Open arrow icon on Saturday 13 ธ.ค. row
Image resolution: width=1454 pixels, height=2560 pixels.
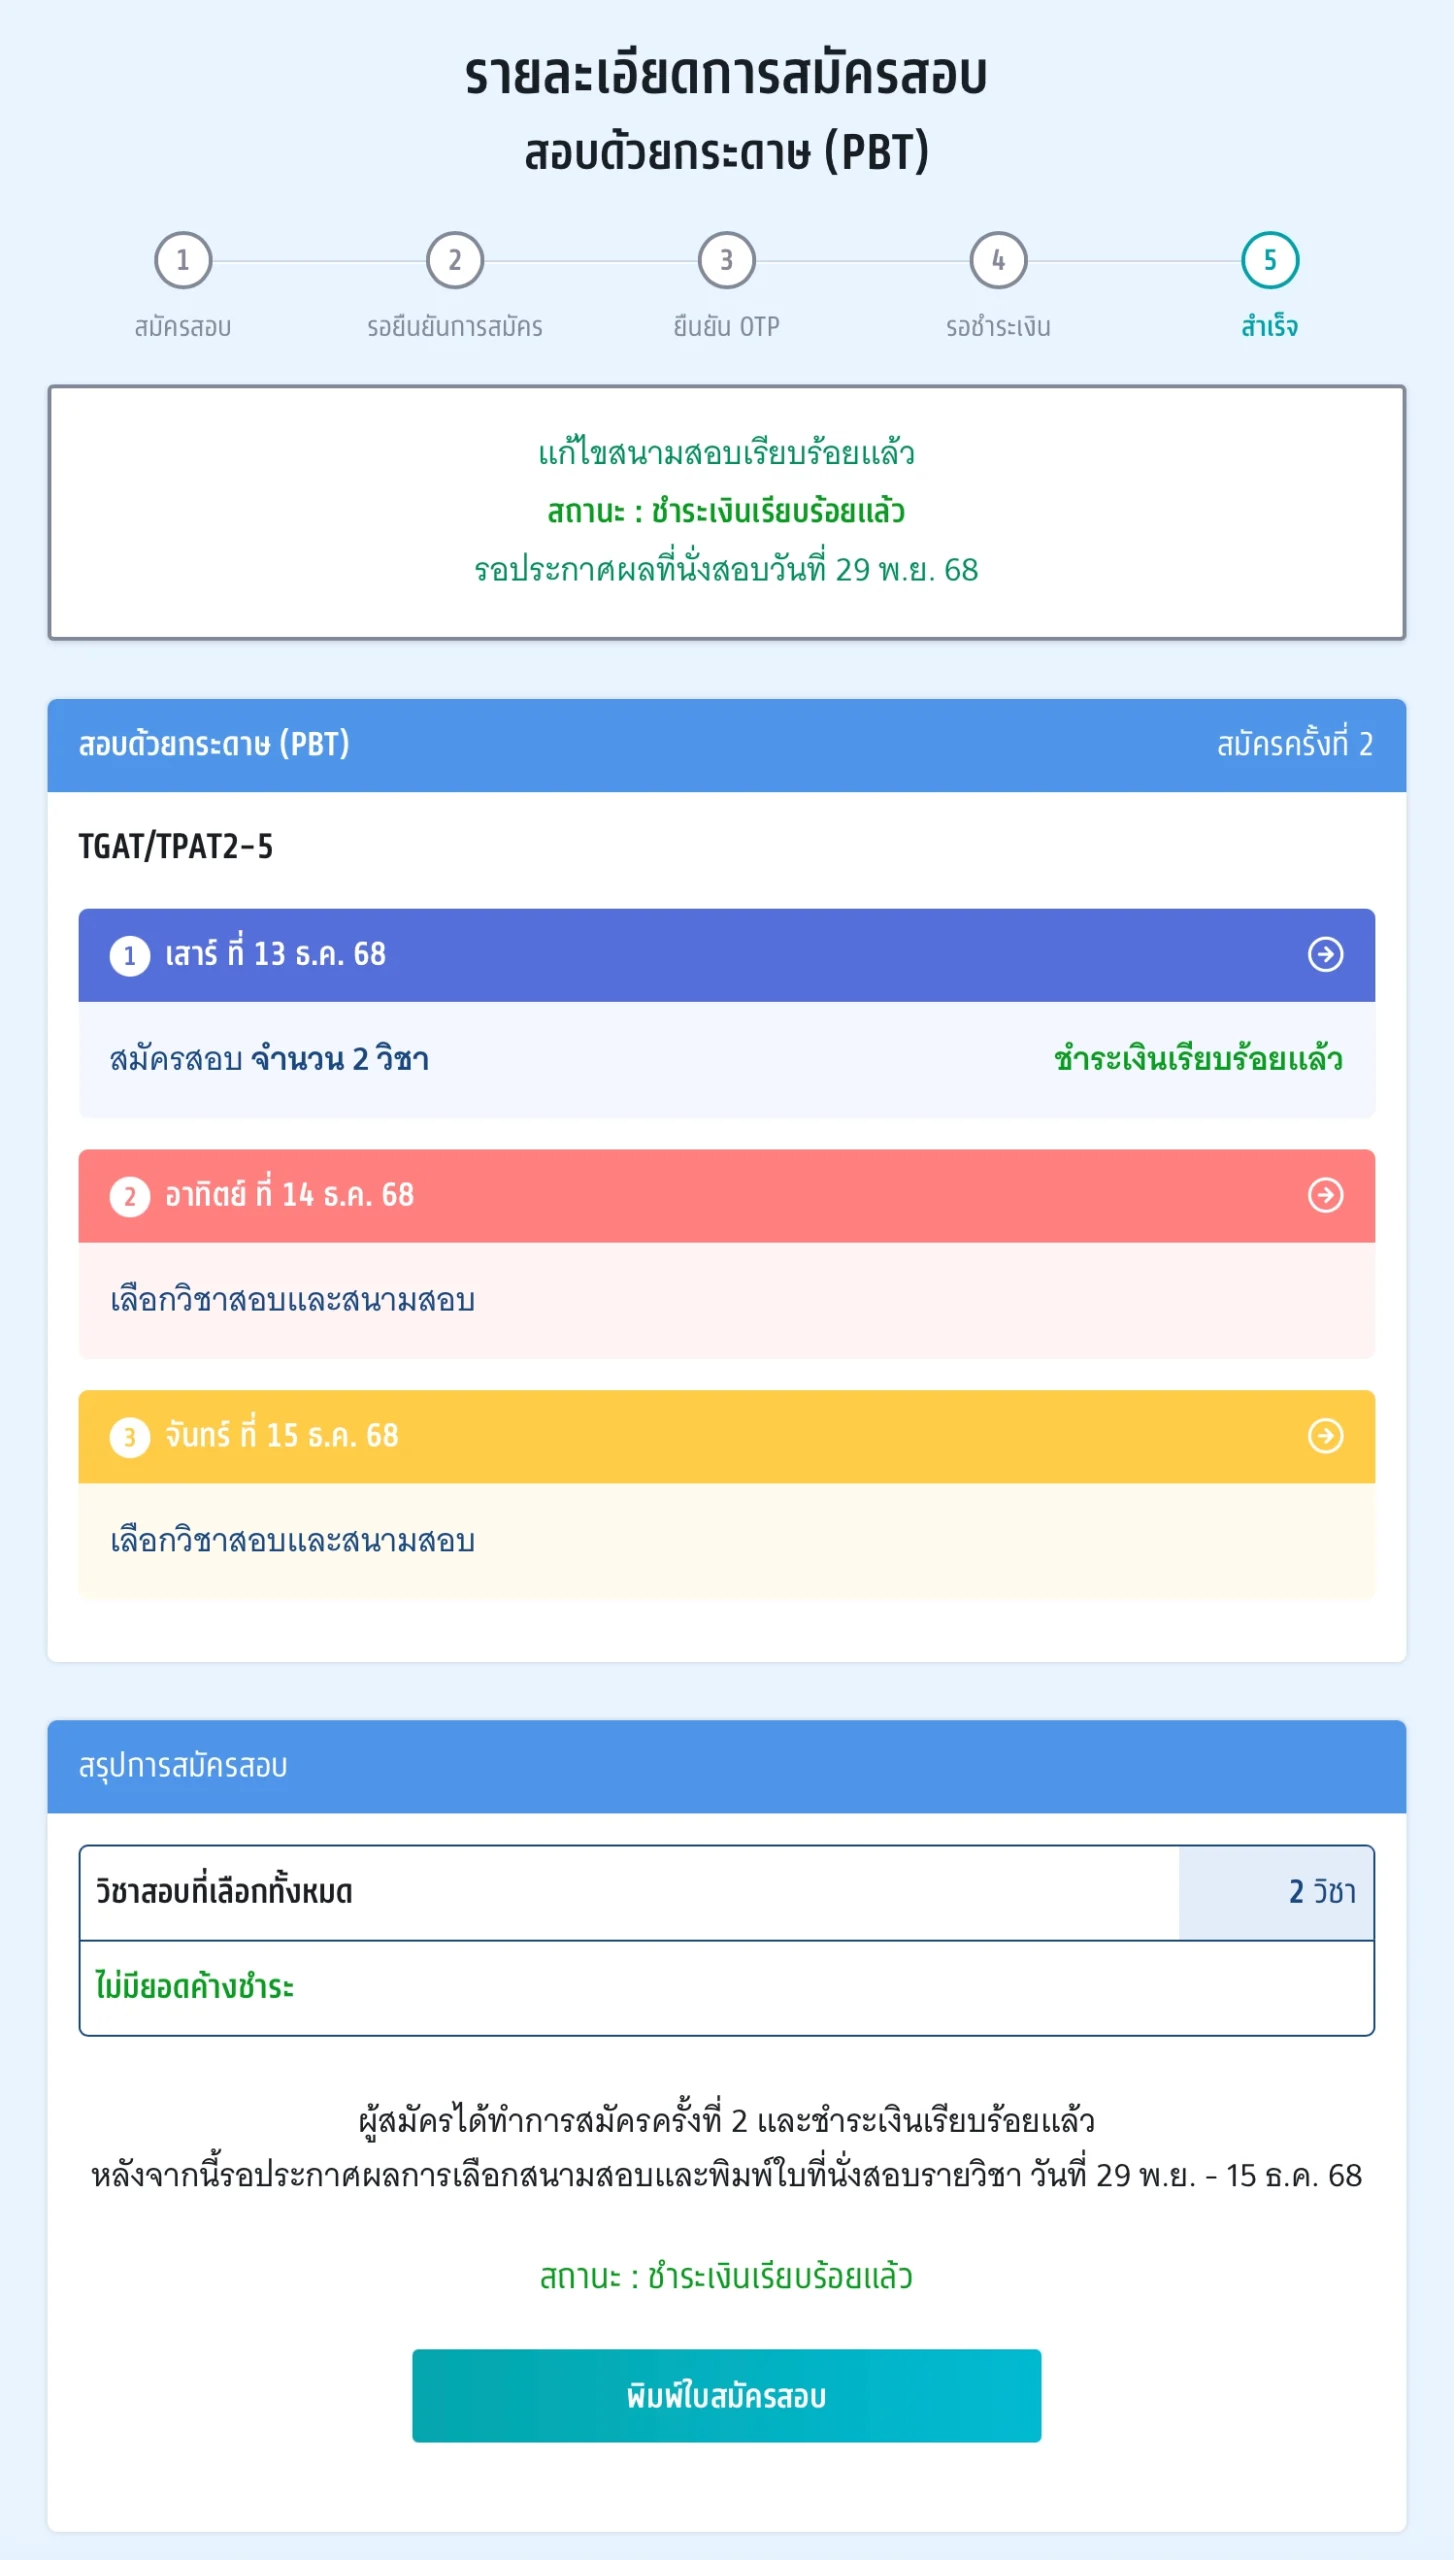1326,955
